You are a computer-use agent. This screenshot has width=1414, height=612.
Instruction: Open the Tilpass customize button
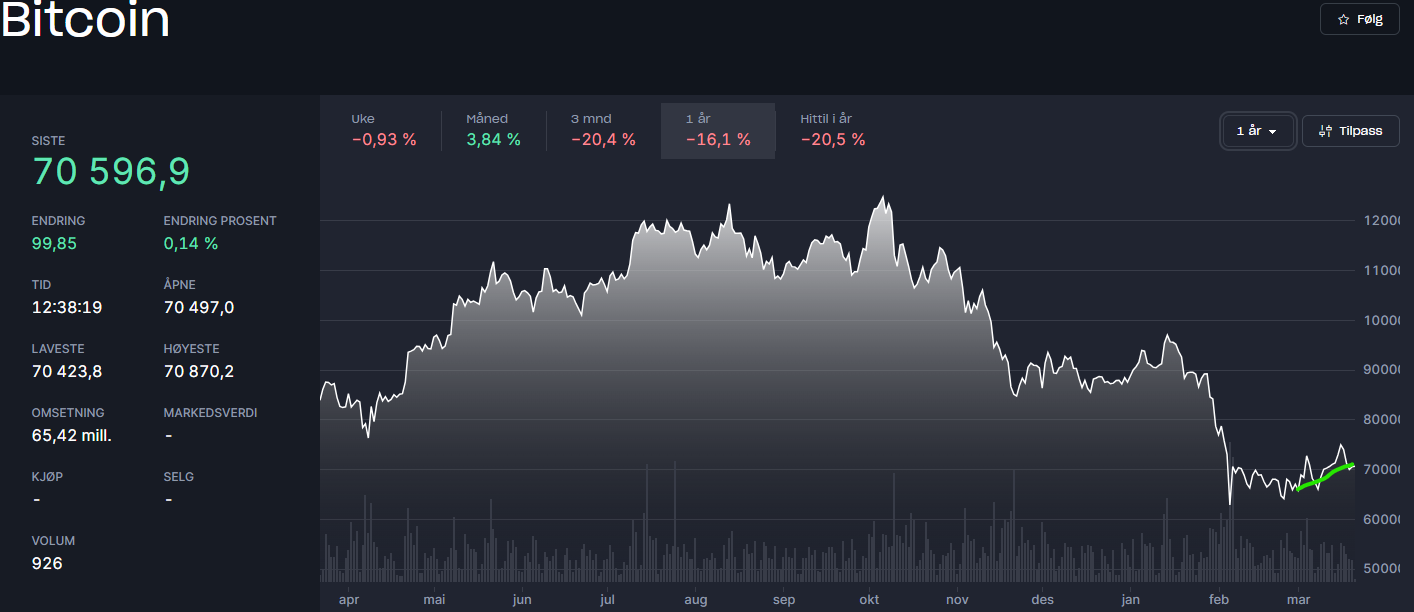point(1350,131)
